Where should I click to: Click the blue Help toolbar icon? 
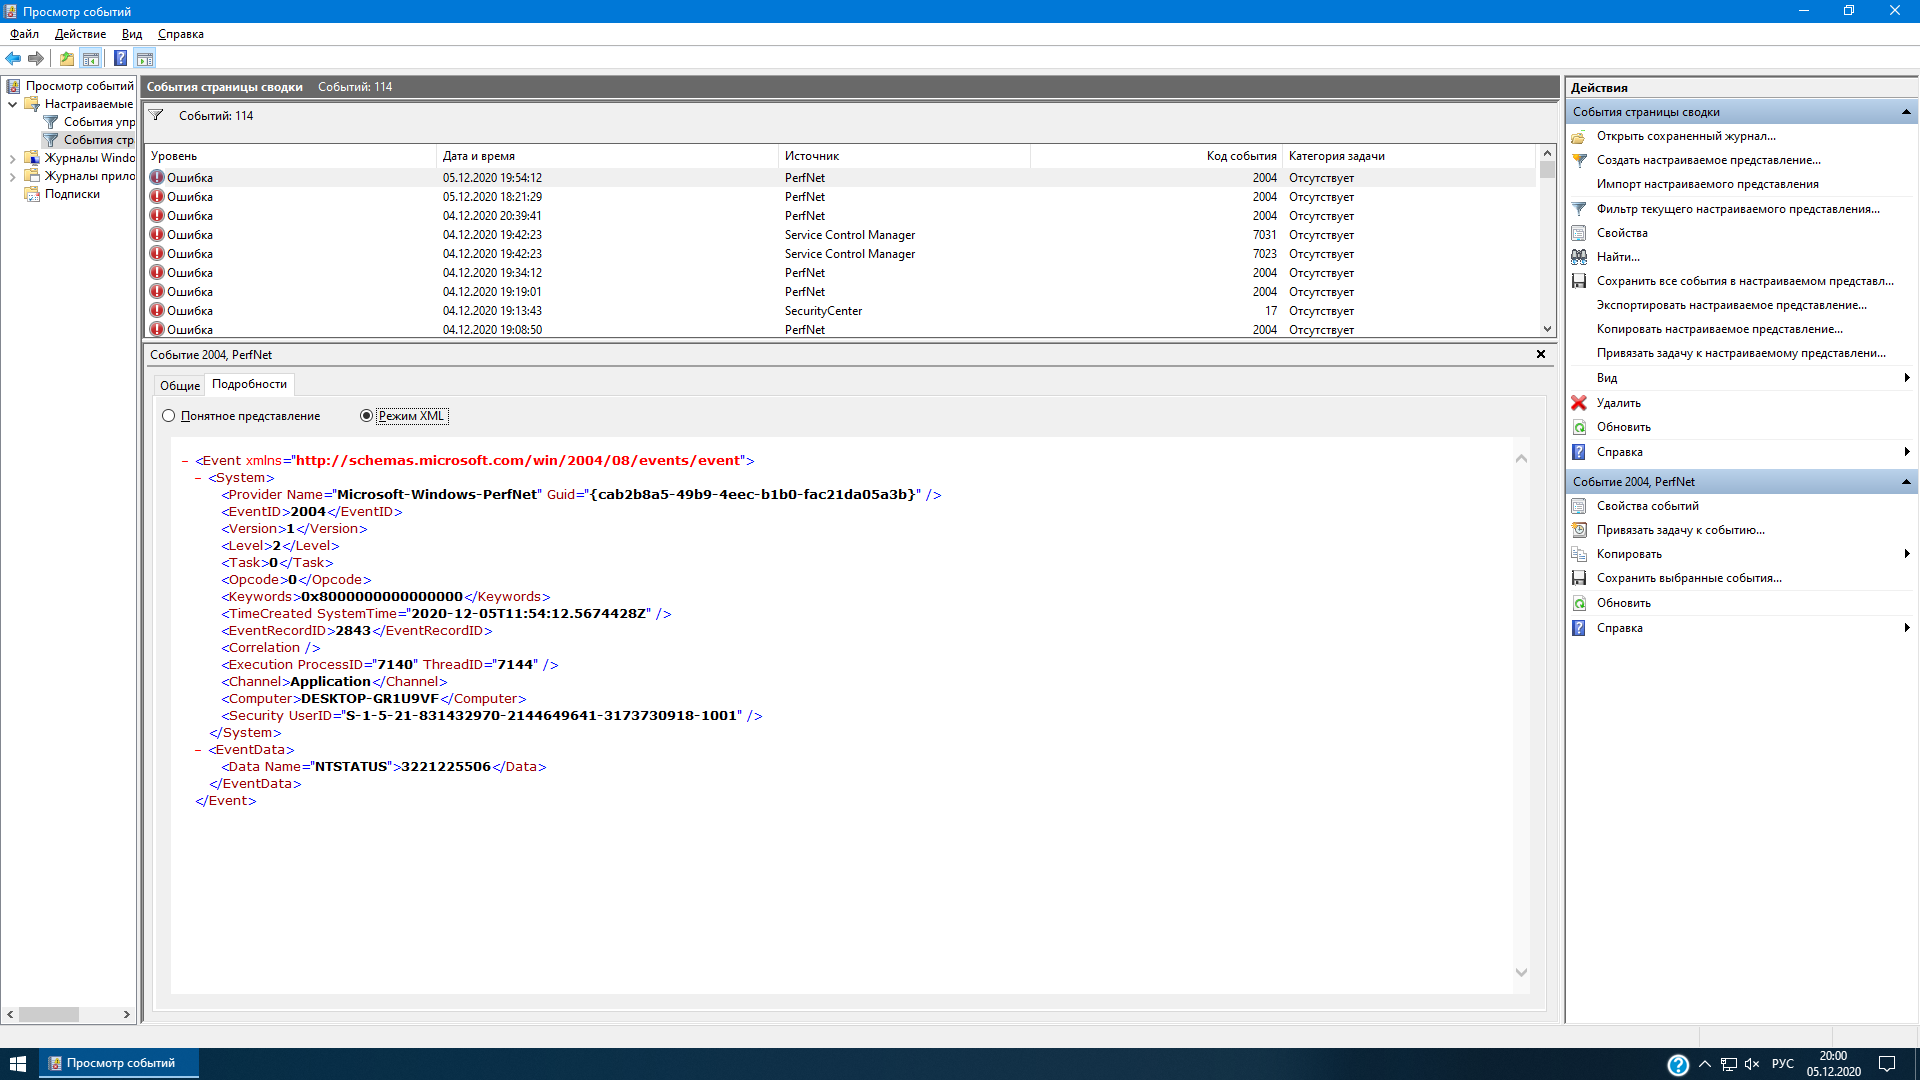pyautogui.click(x=120, y=58)
